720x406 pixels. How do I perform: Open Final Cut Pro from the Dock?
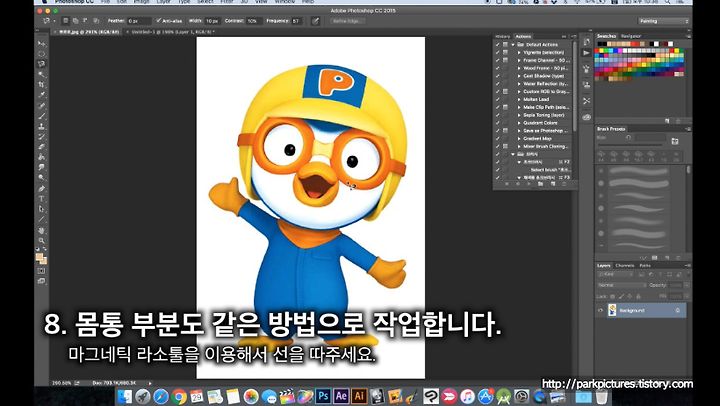(x=287, y=396)
